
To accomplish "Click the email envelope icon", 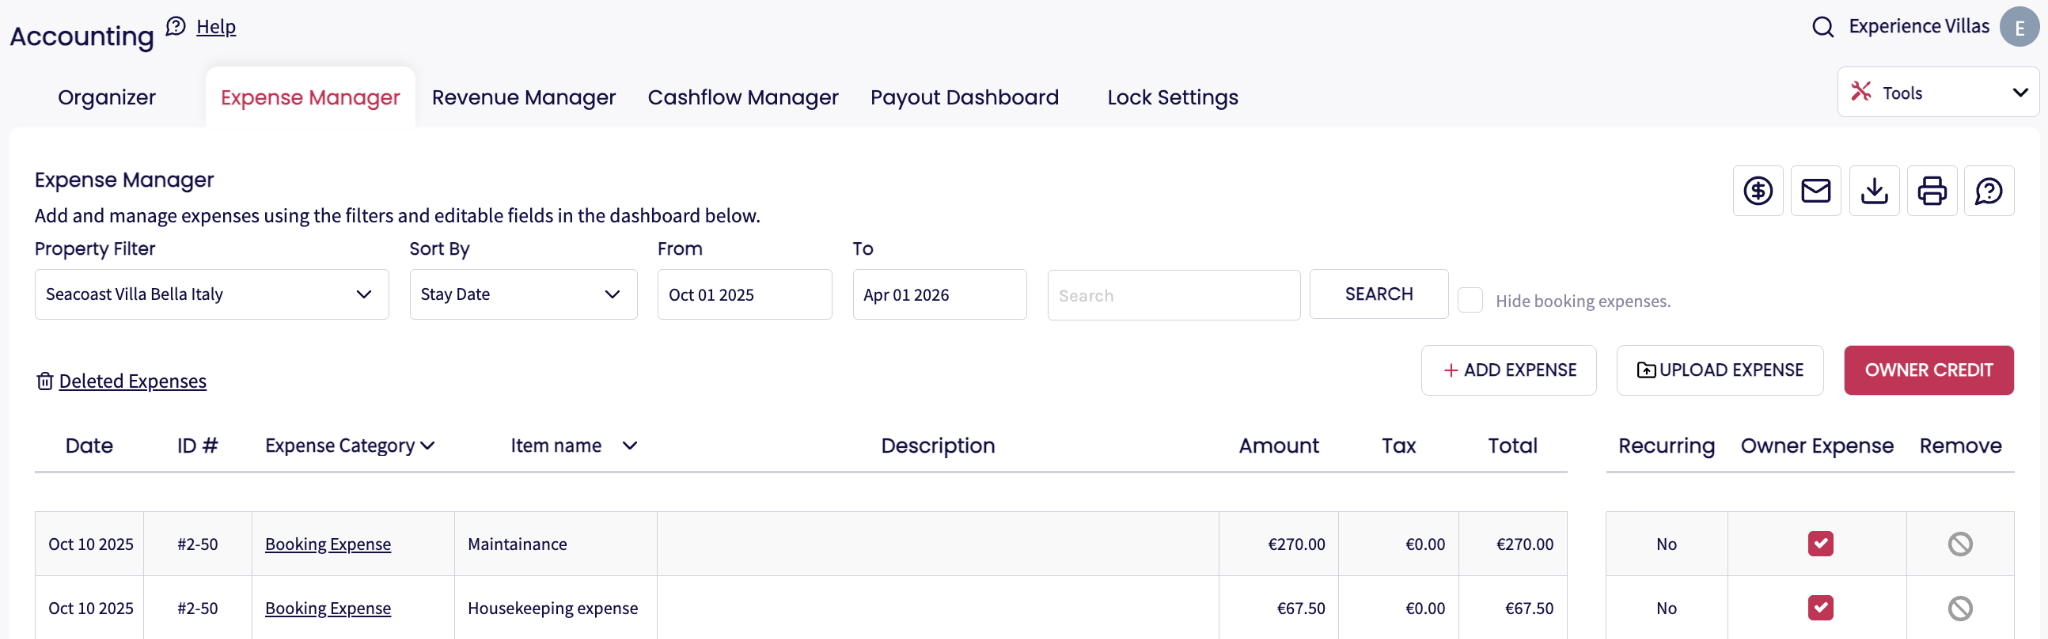I will tap(1816, 191).
